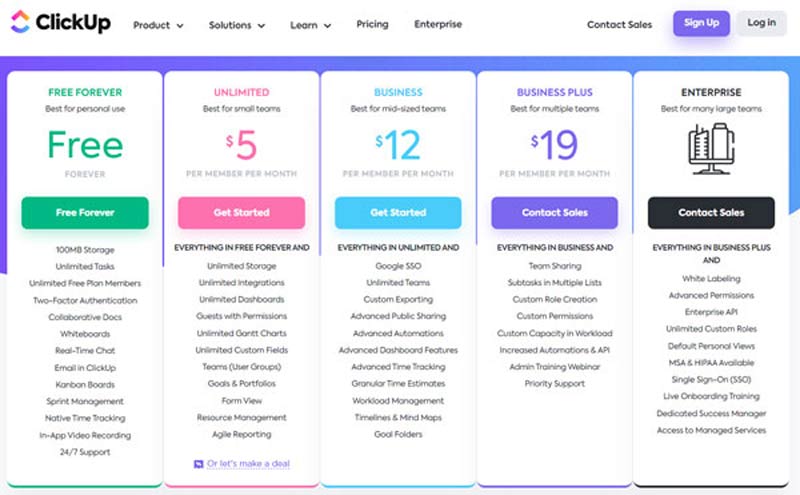The width and height of the screenshot is (800, 495).
Task: Click the dark Contact Sales Enterprise button
Action: click(711, 213)
